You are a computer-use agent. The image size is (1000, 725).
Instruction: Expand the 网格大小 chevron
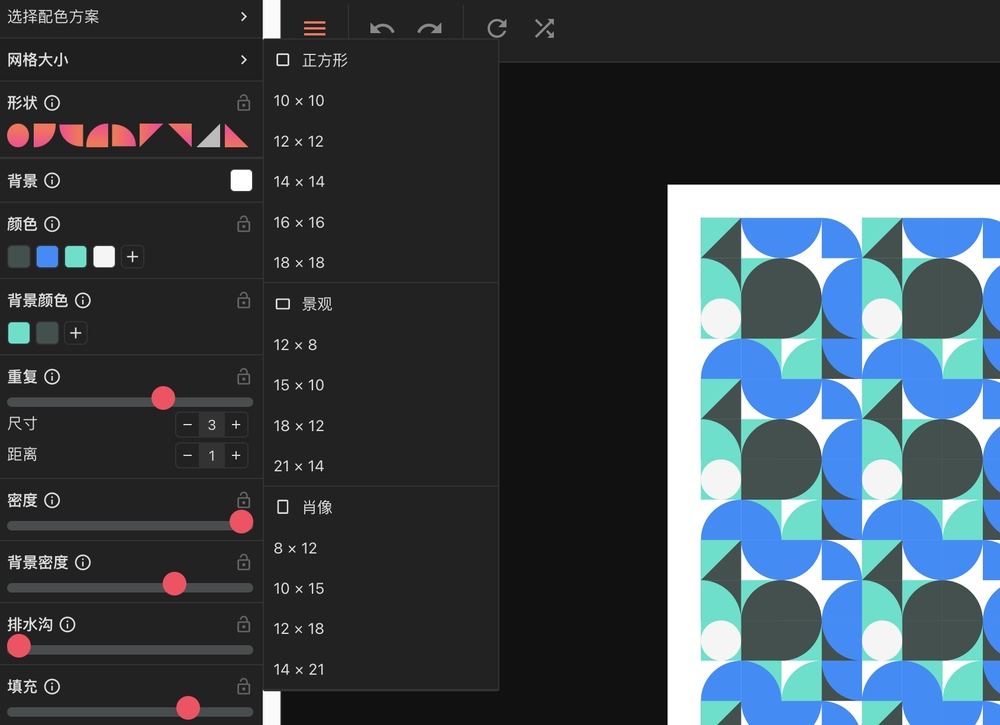(x=244, y=59)
